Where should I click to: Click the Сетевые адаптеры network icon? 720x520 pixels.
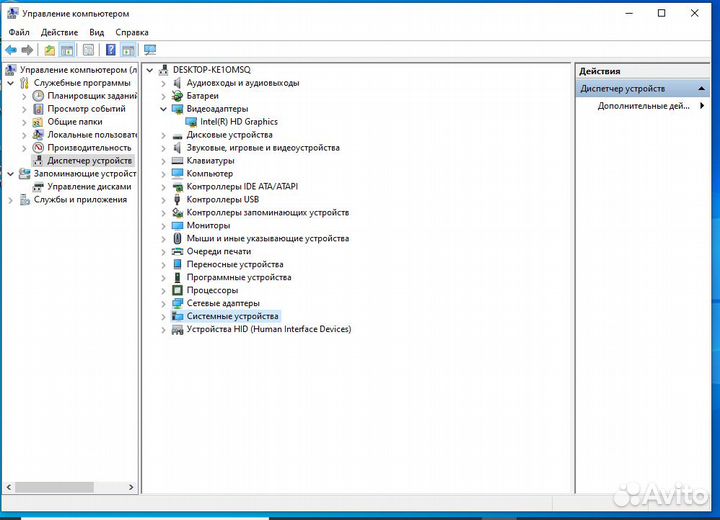point(177,303)
